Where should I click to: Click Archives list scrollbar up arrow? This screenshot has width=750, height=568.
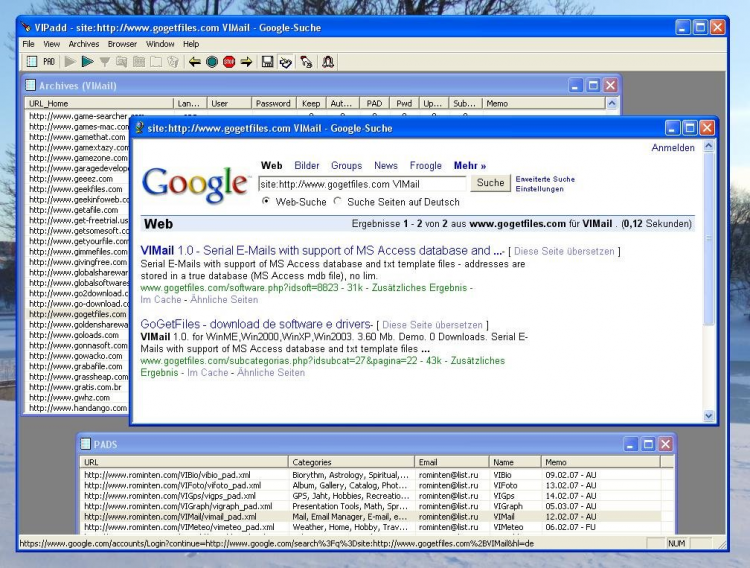tap(612, 103)
